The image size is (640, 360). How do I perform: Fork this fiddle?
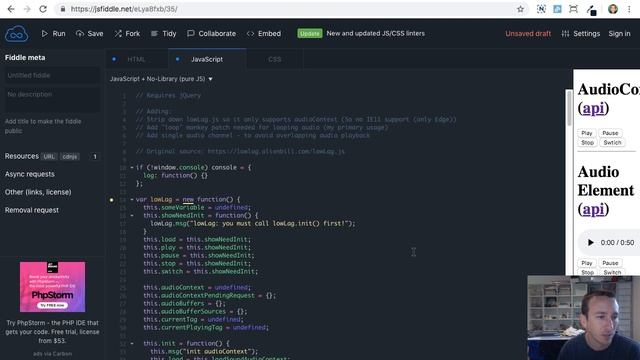pos(127,33)
